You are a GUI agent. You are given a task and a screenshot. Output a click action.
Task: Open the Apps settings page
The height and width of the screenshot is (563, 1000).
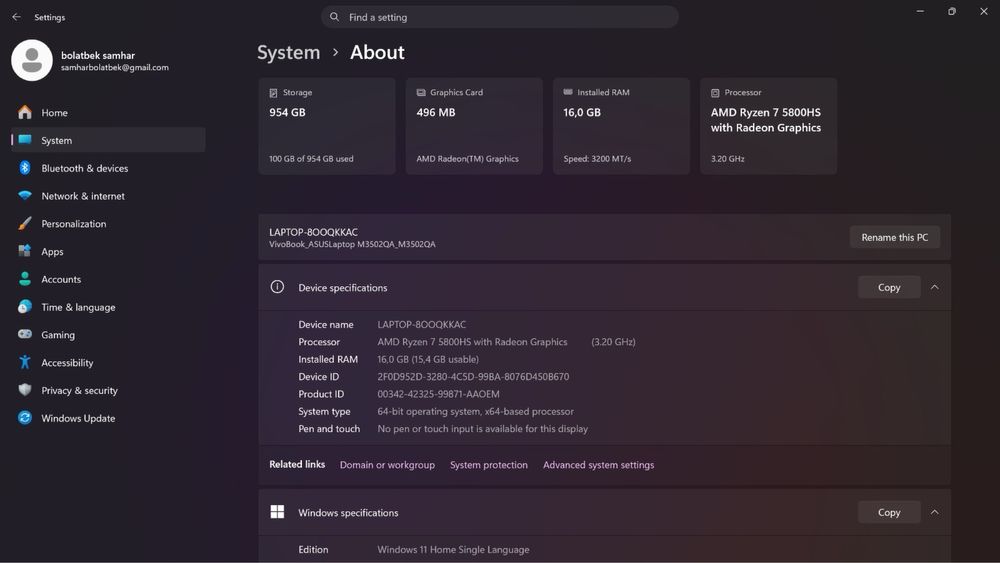52,252
